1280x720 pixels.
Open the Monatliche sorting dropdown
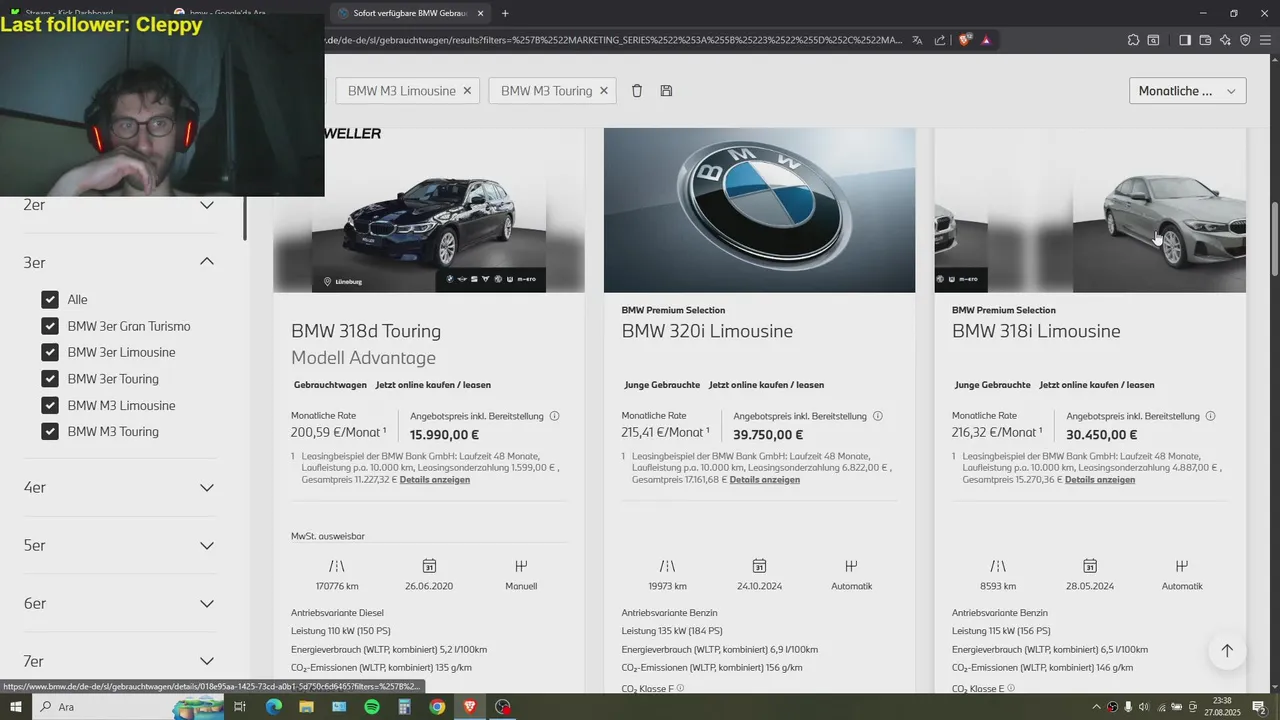pos(1187,91)
